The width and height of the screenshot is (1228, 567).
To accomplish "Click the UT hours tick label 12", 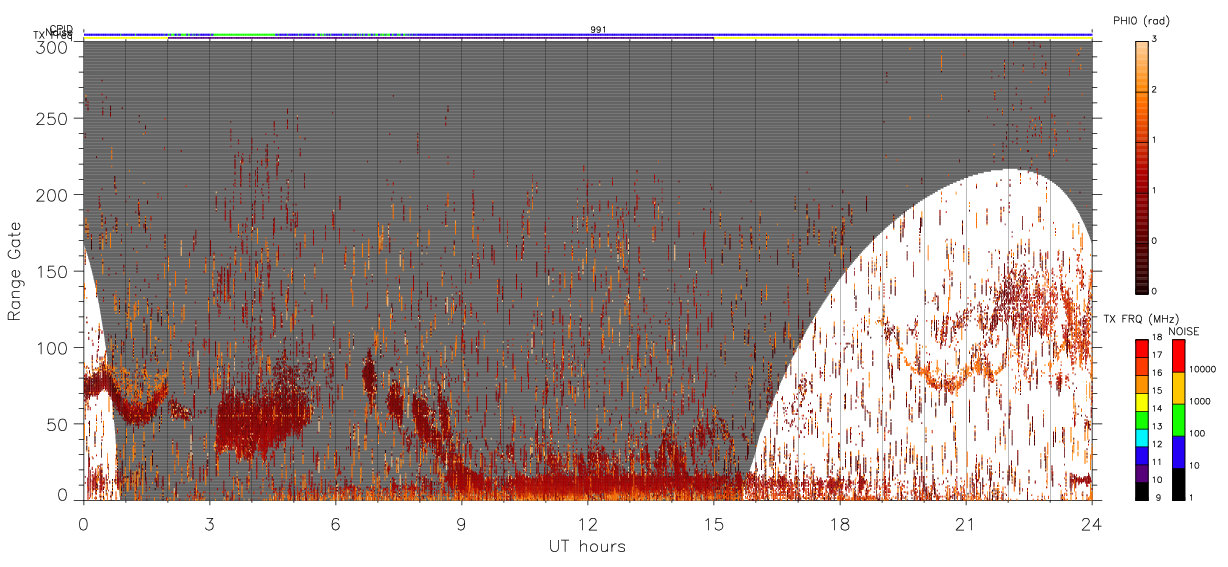I will coord(587,523).
